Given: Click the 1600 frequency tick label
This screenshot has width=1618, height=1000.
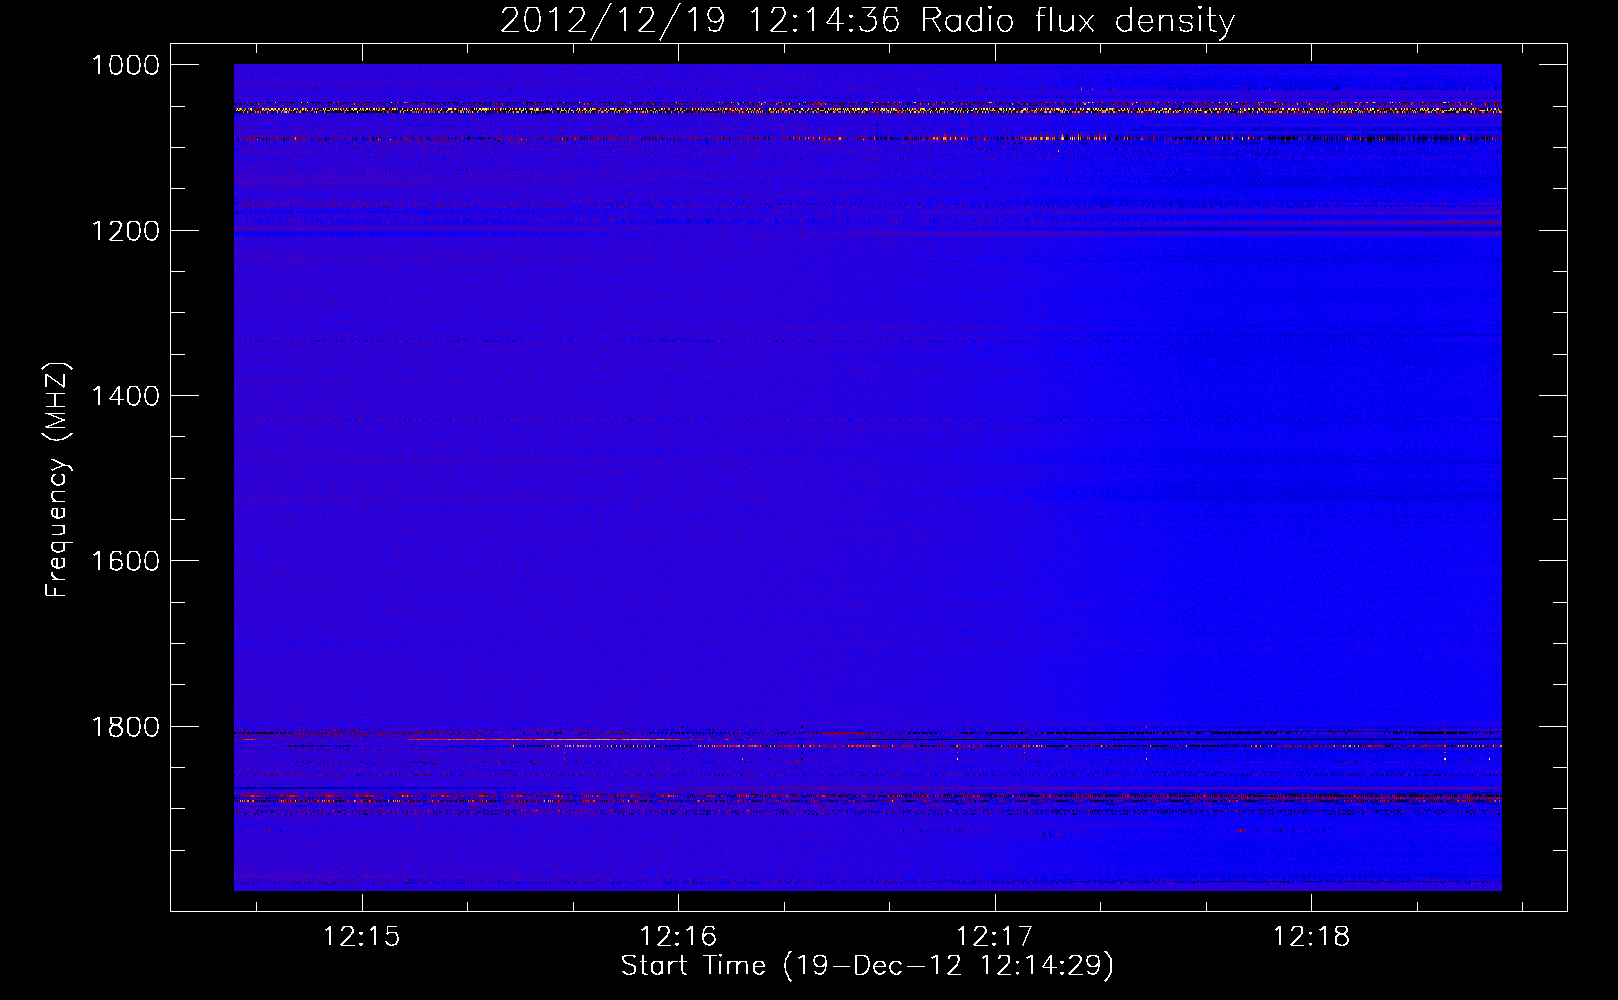Looking at the screenshot, I should click(x=125, y=561).
